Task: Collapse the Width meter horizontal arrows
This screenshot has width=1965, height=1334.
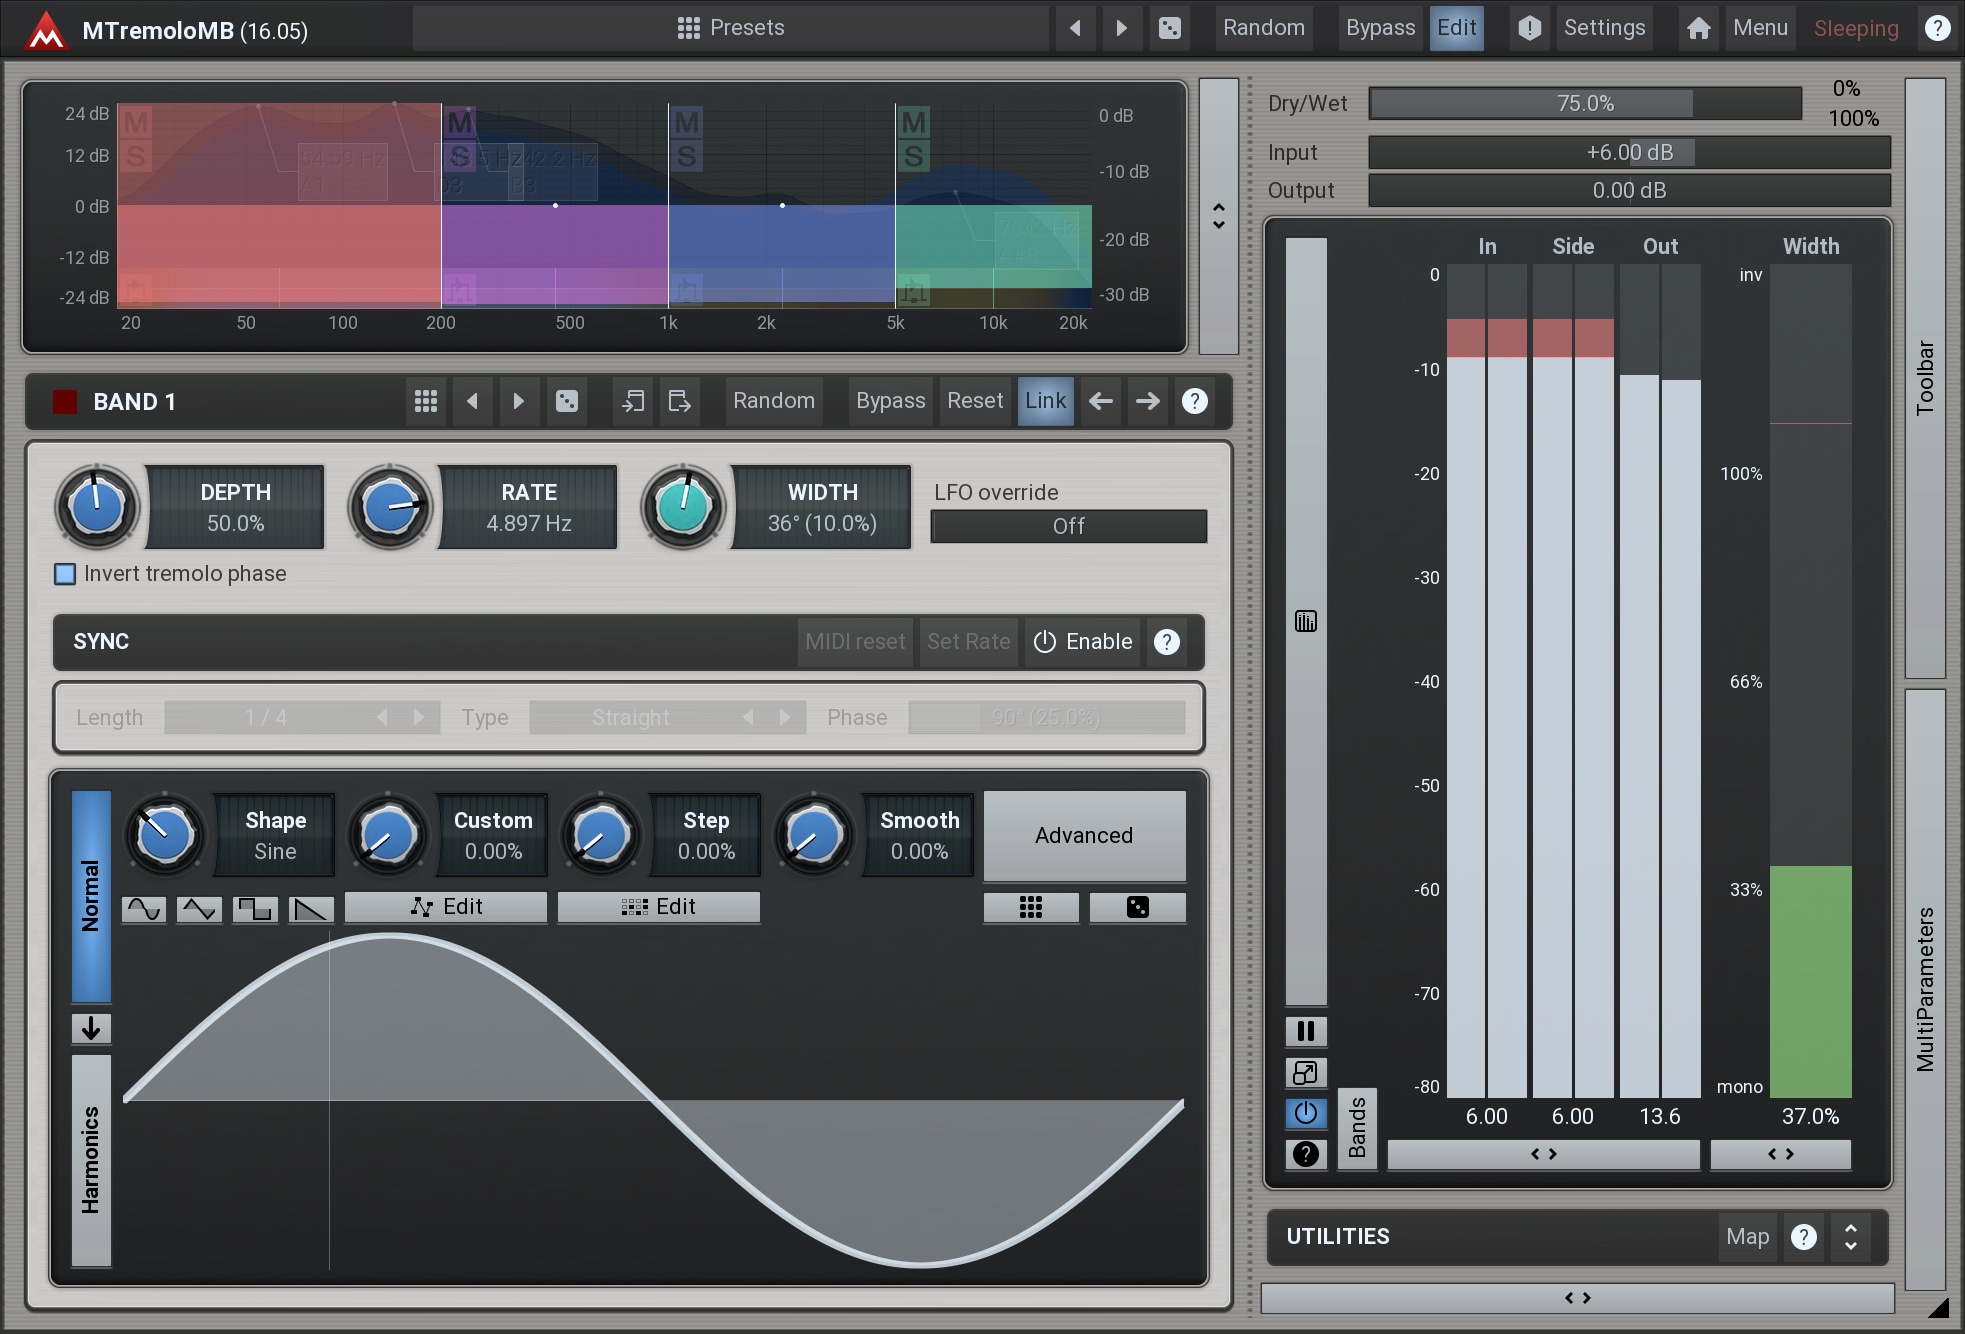Action: tap(1780, 1154)
